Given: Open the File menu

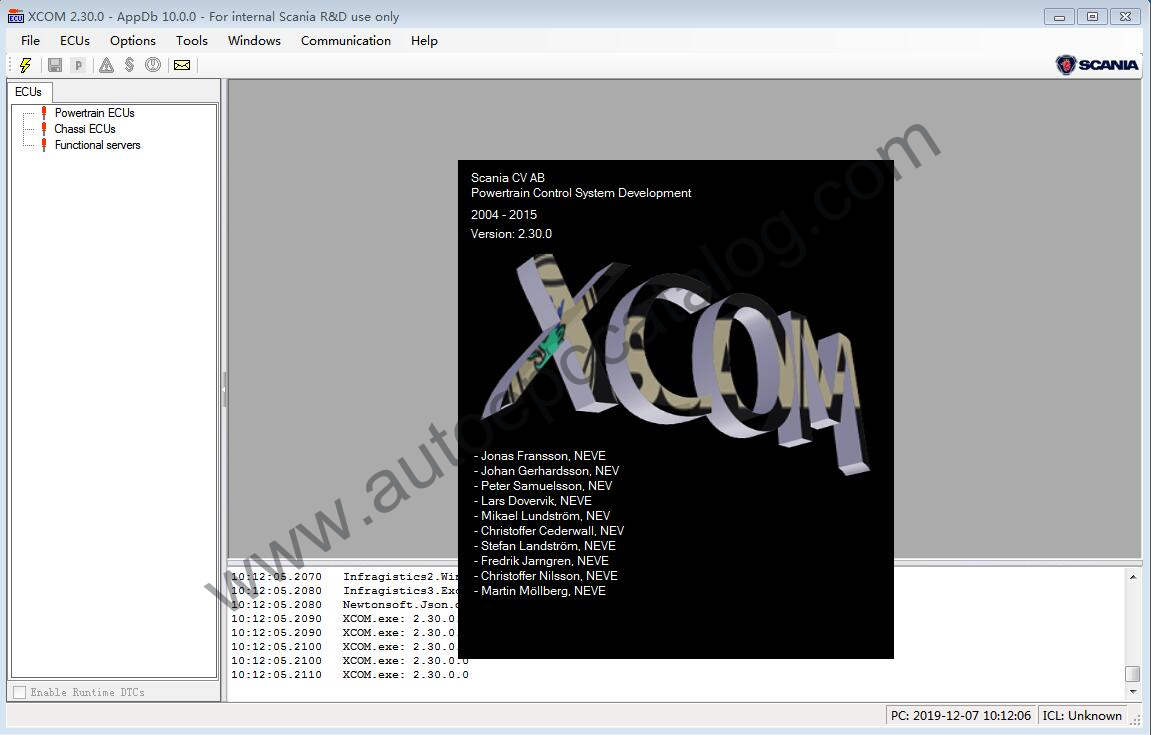Looking at the screenshot, I should [30, 40].
